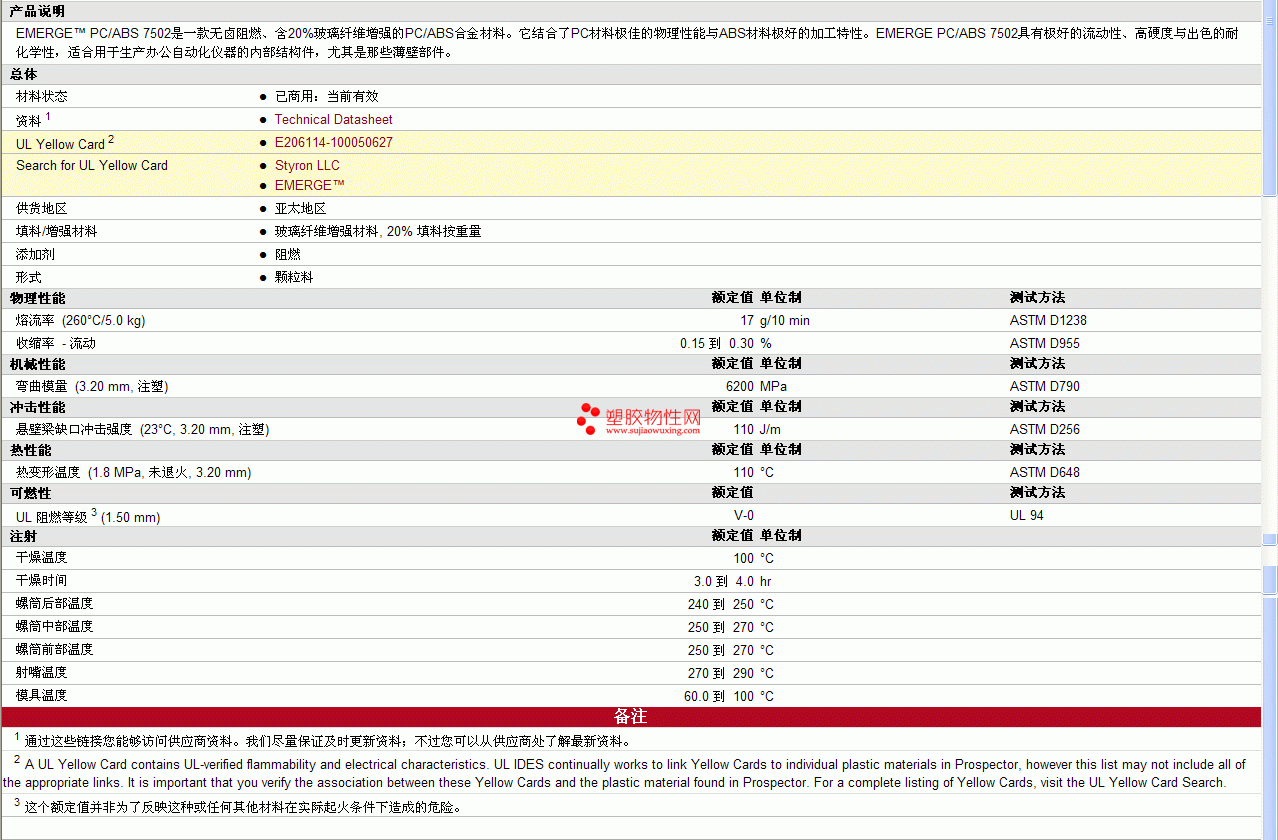Click the 添加剂 row label
The image size is (1278, 840).
pyautogui.click(x=35, y=255)
